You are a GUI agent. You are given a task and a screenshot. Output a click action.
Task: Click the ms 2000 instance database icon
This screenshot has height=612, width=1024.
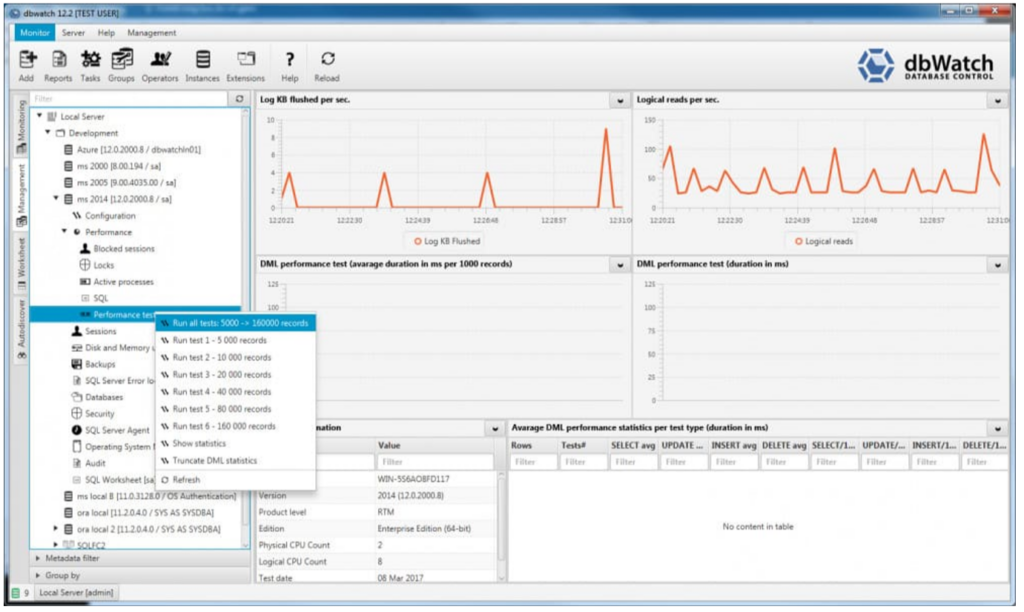point(69,166)
